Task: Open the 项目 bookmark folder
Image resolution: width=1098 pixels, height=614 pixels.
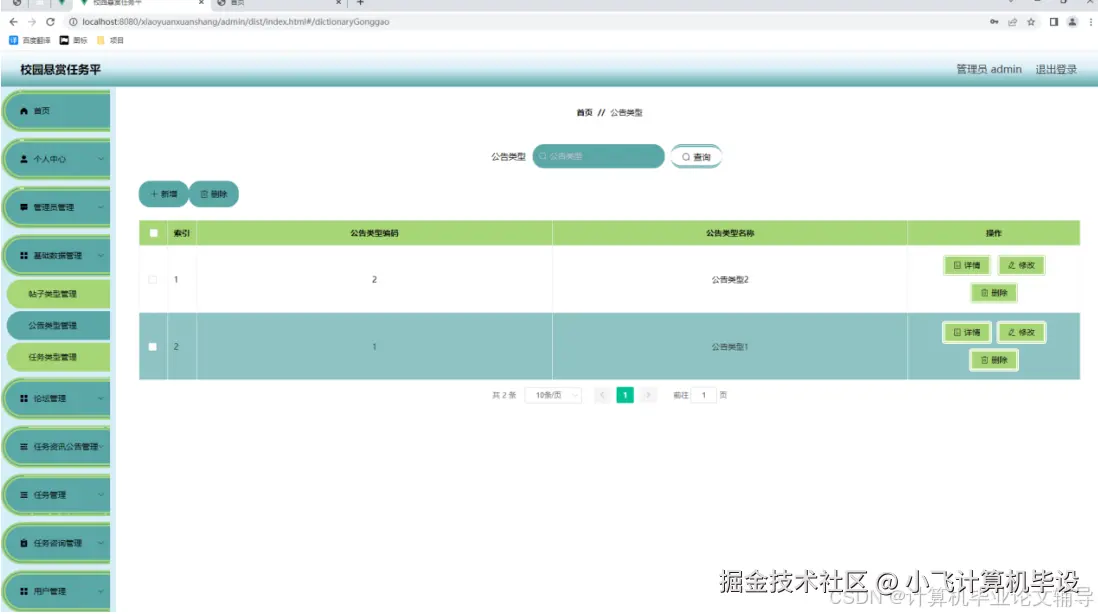Action: coord(110,41)
